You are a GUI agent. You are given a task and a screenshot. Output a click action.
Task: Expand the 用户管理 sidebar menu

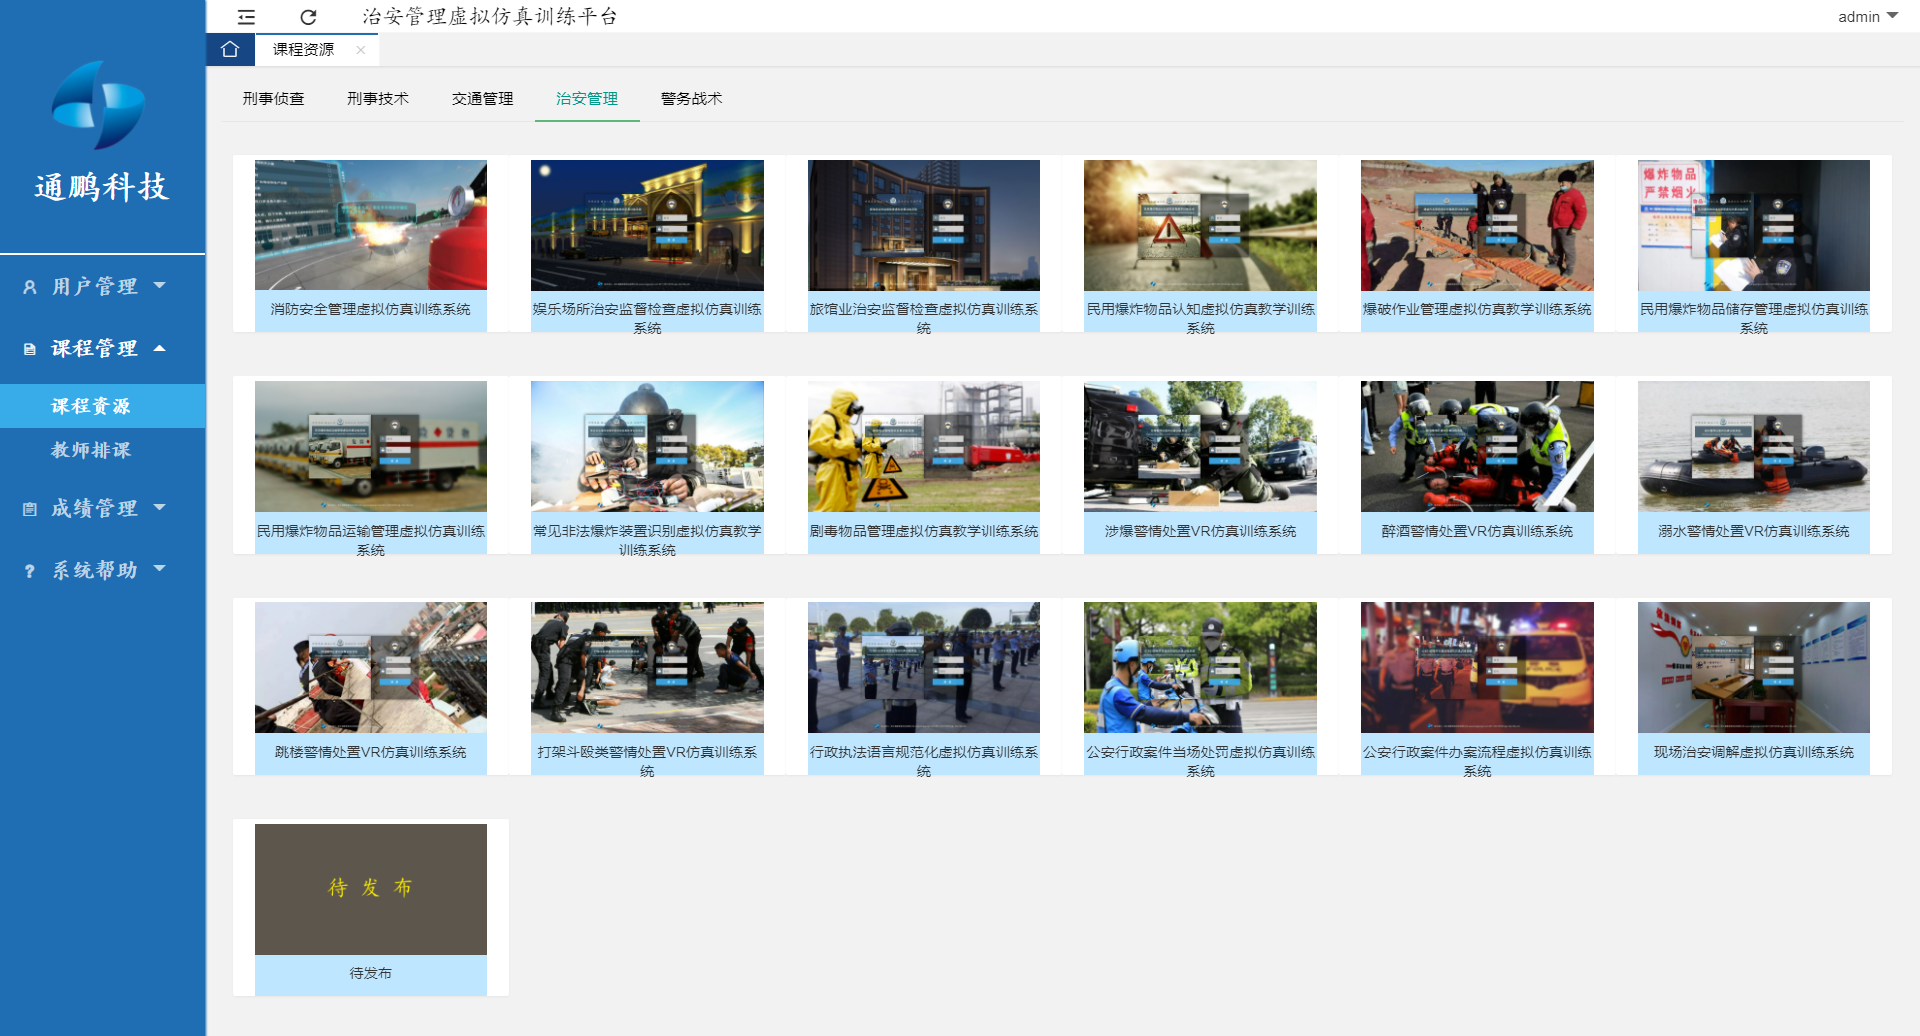pos(95,287)
